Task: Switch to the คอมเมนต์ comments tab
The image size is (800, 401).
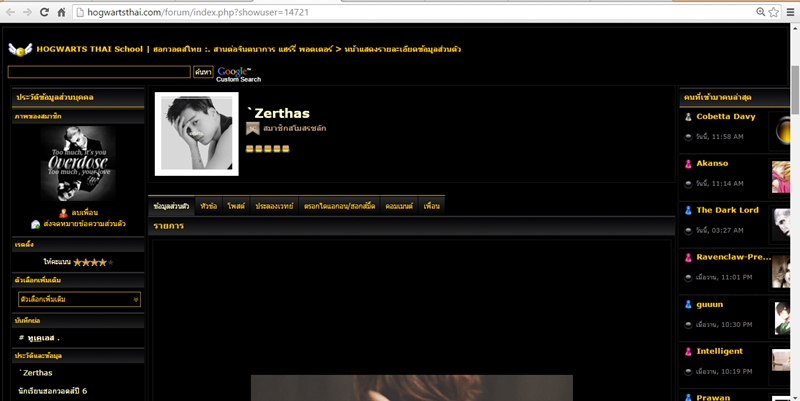Action: (x=399, y=207)
